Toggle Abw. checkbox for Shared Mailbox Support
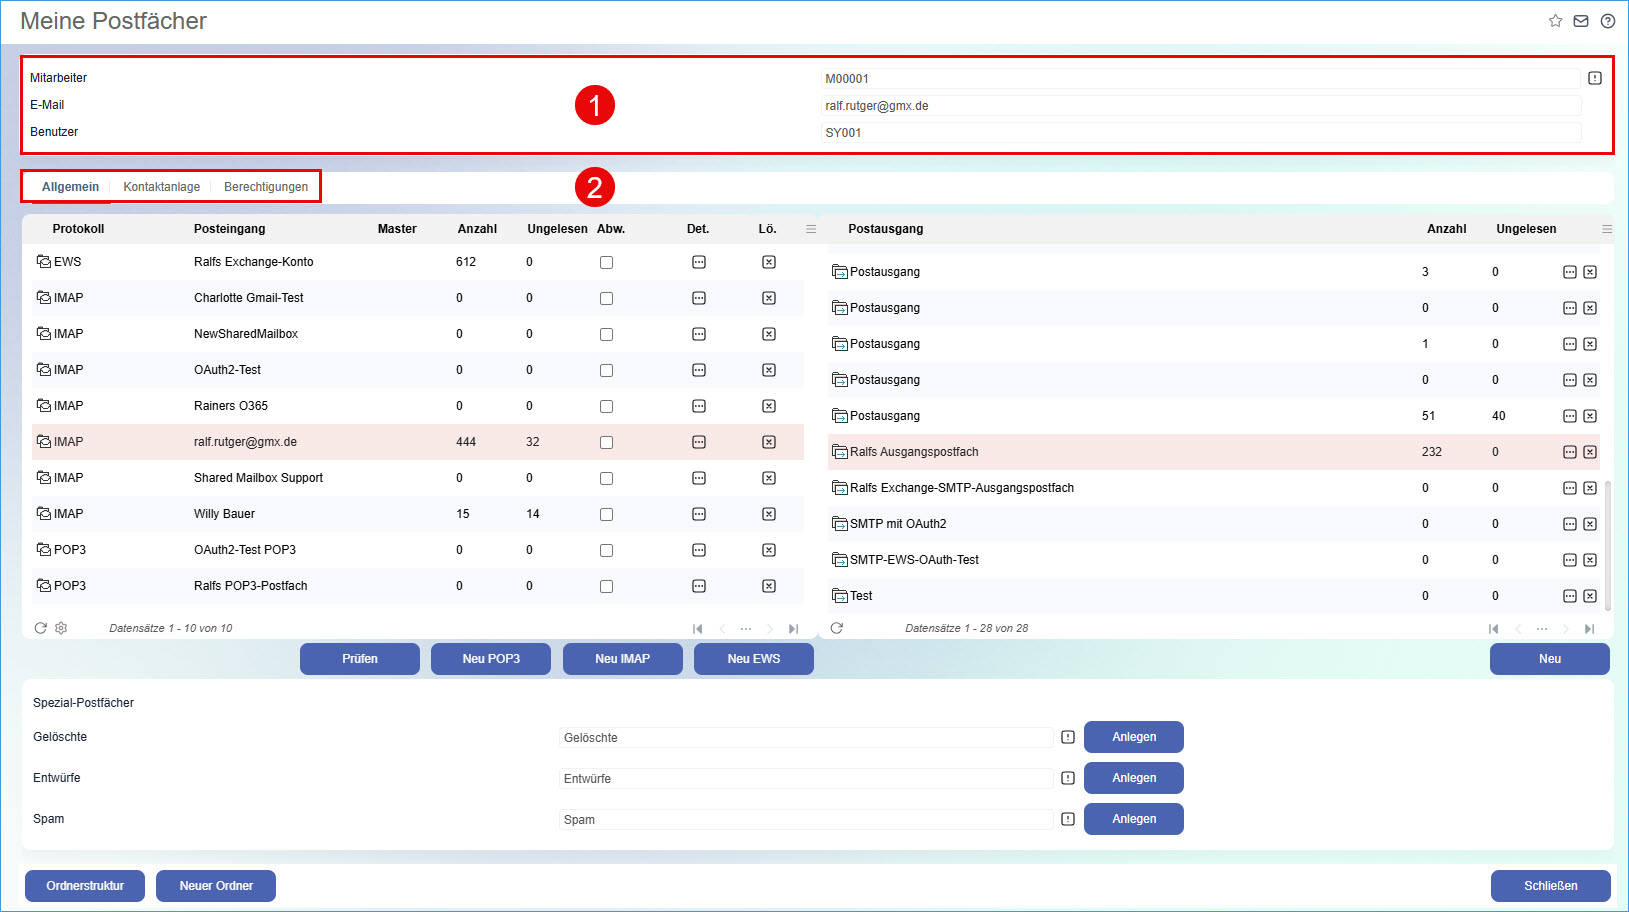 point(606,478)
